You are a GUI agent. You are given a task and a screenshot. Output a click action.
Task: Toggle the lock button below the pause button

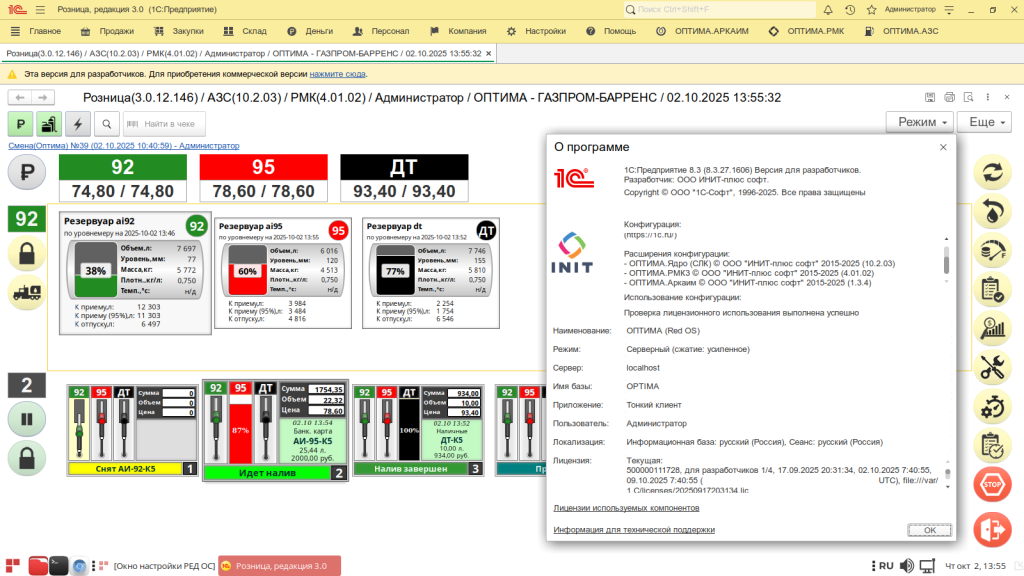click(27, 457)
